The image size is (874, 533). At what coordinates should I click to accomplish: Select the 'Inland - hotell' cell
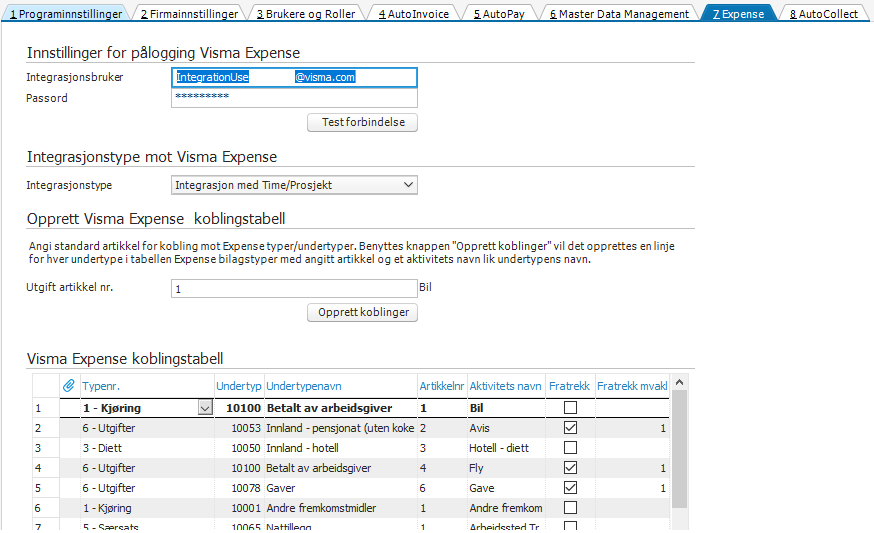pyautogui.click(x=341, y=448)
